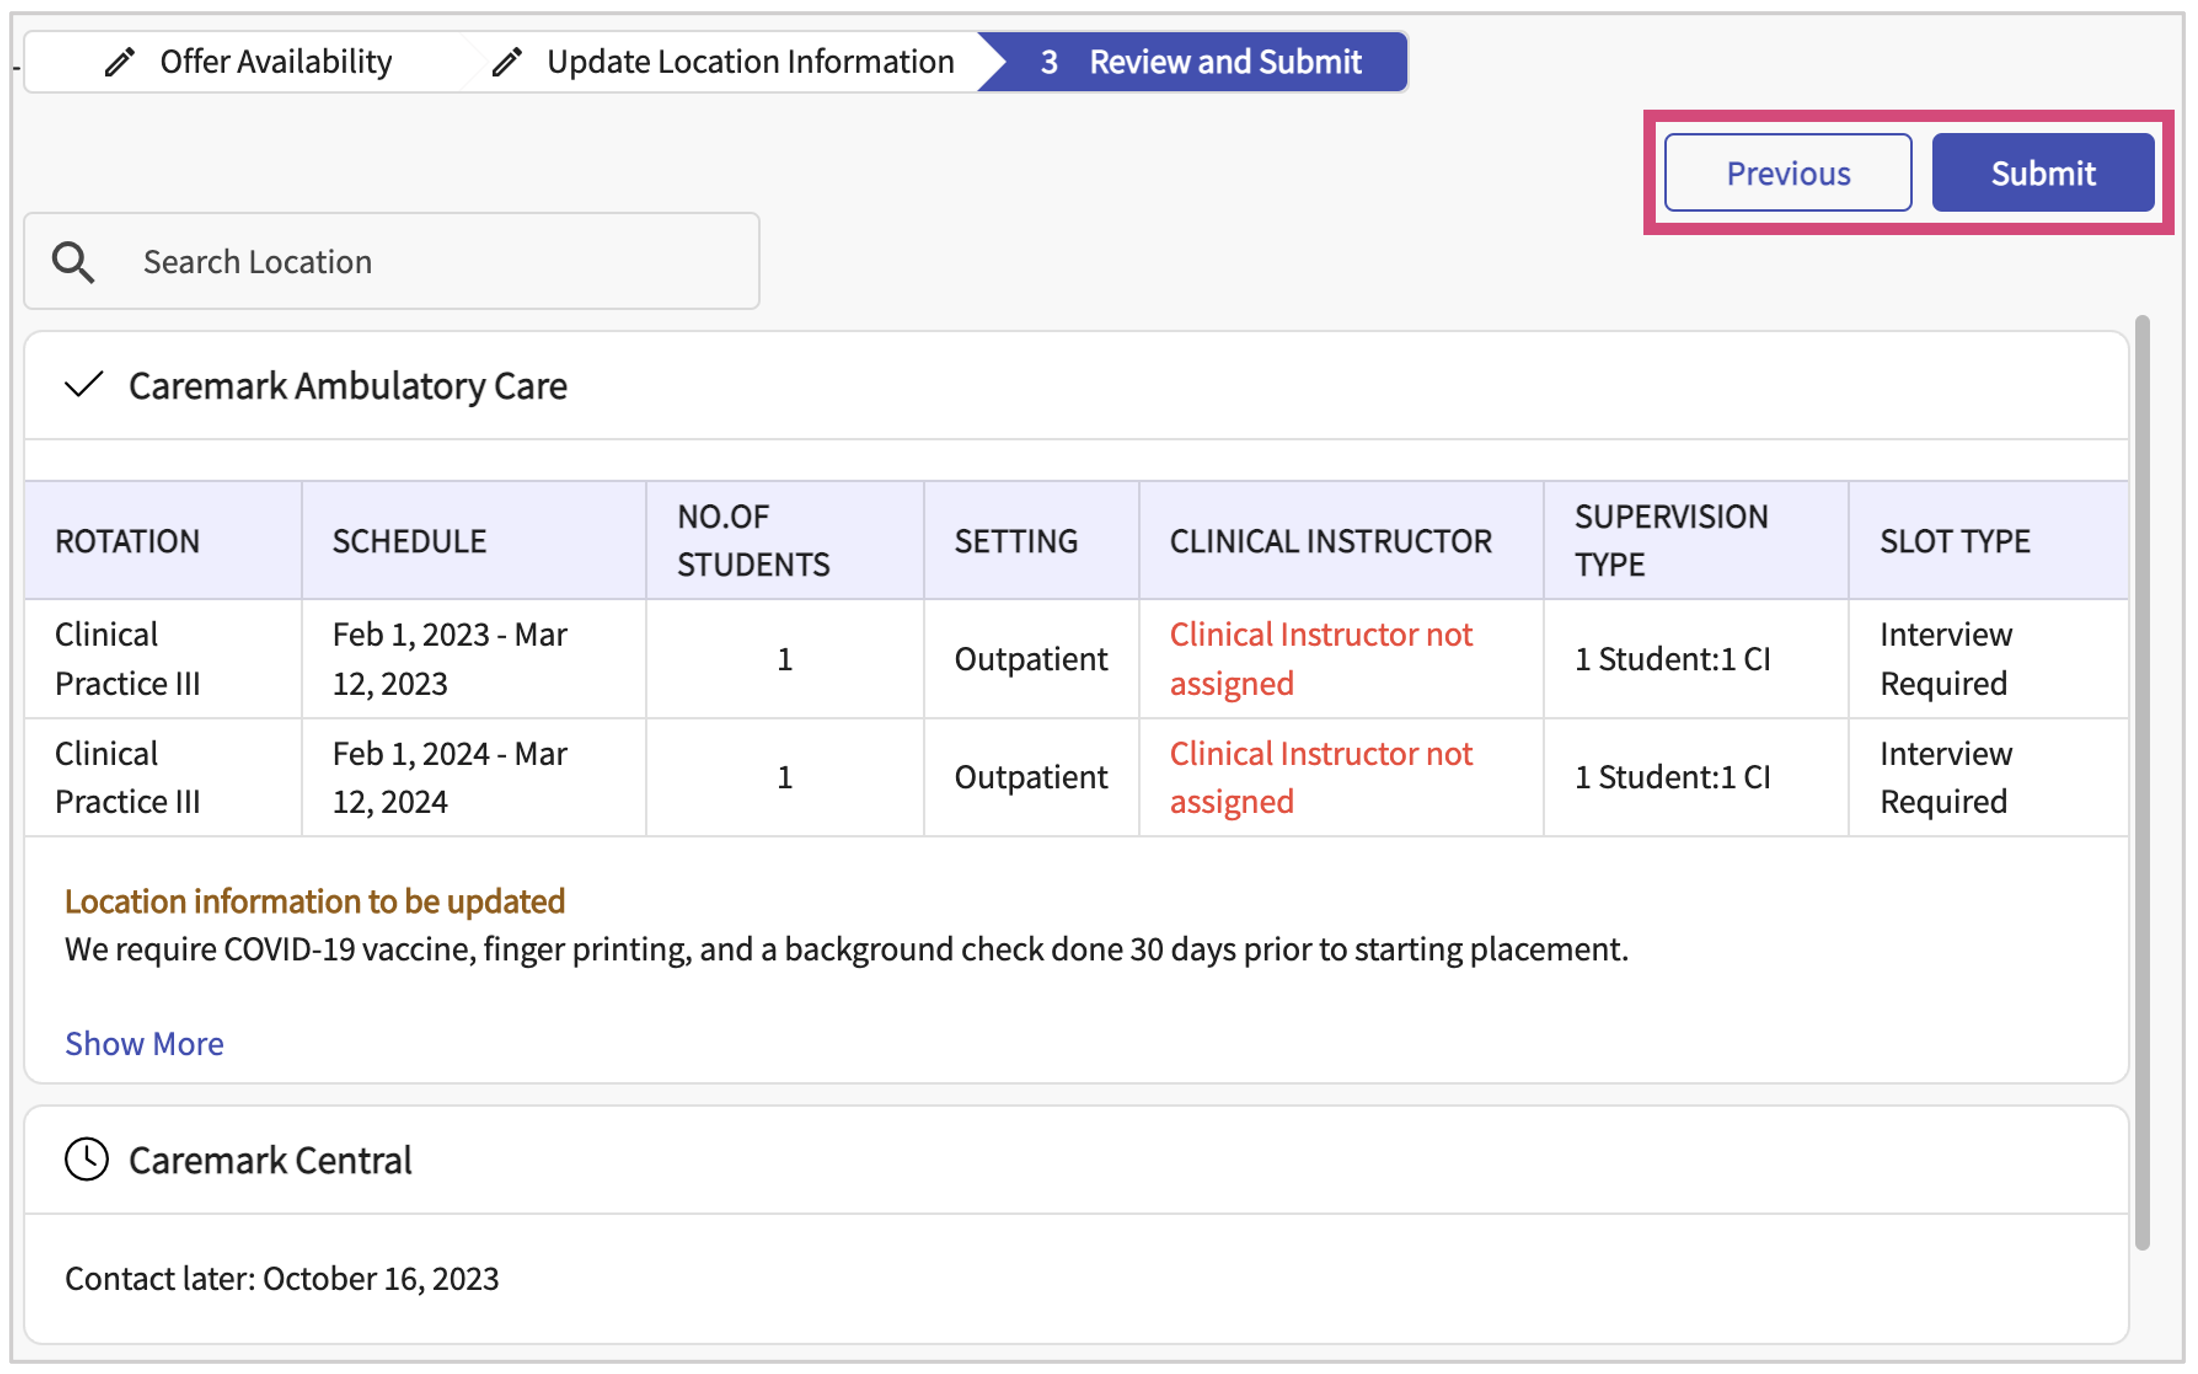The width and height of the screenshot is (2198, 1374).
Task: Click '1 Student:1 CI' in the 2024 row
Action: (x=1673, y=777)
